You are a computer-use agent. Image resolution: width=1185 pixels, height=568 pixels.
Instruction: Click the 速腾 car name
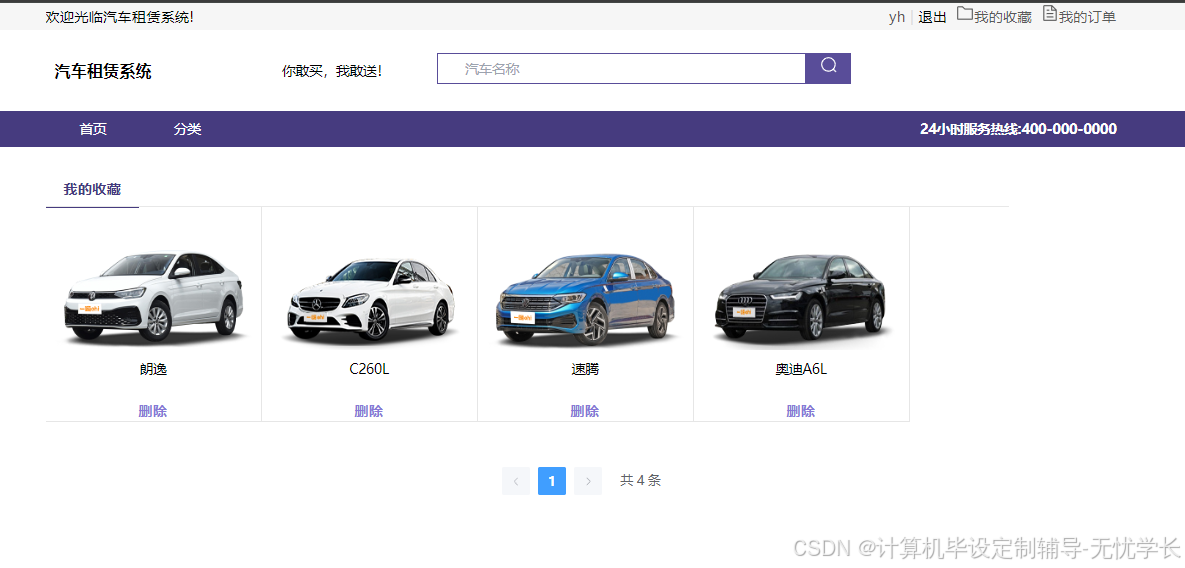[586, 369]
